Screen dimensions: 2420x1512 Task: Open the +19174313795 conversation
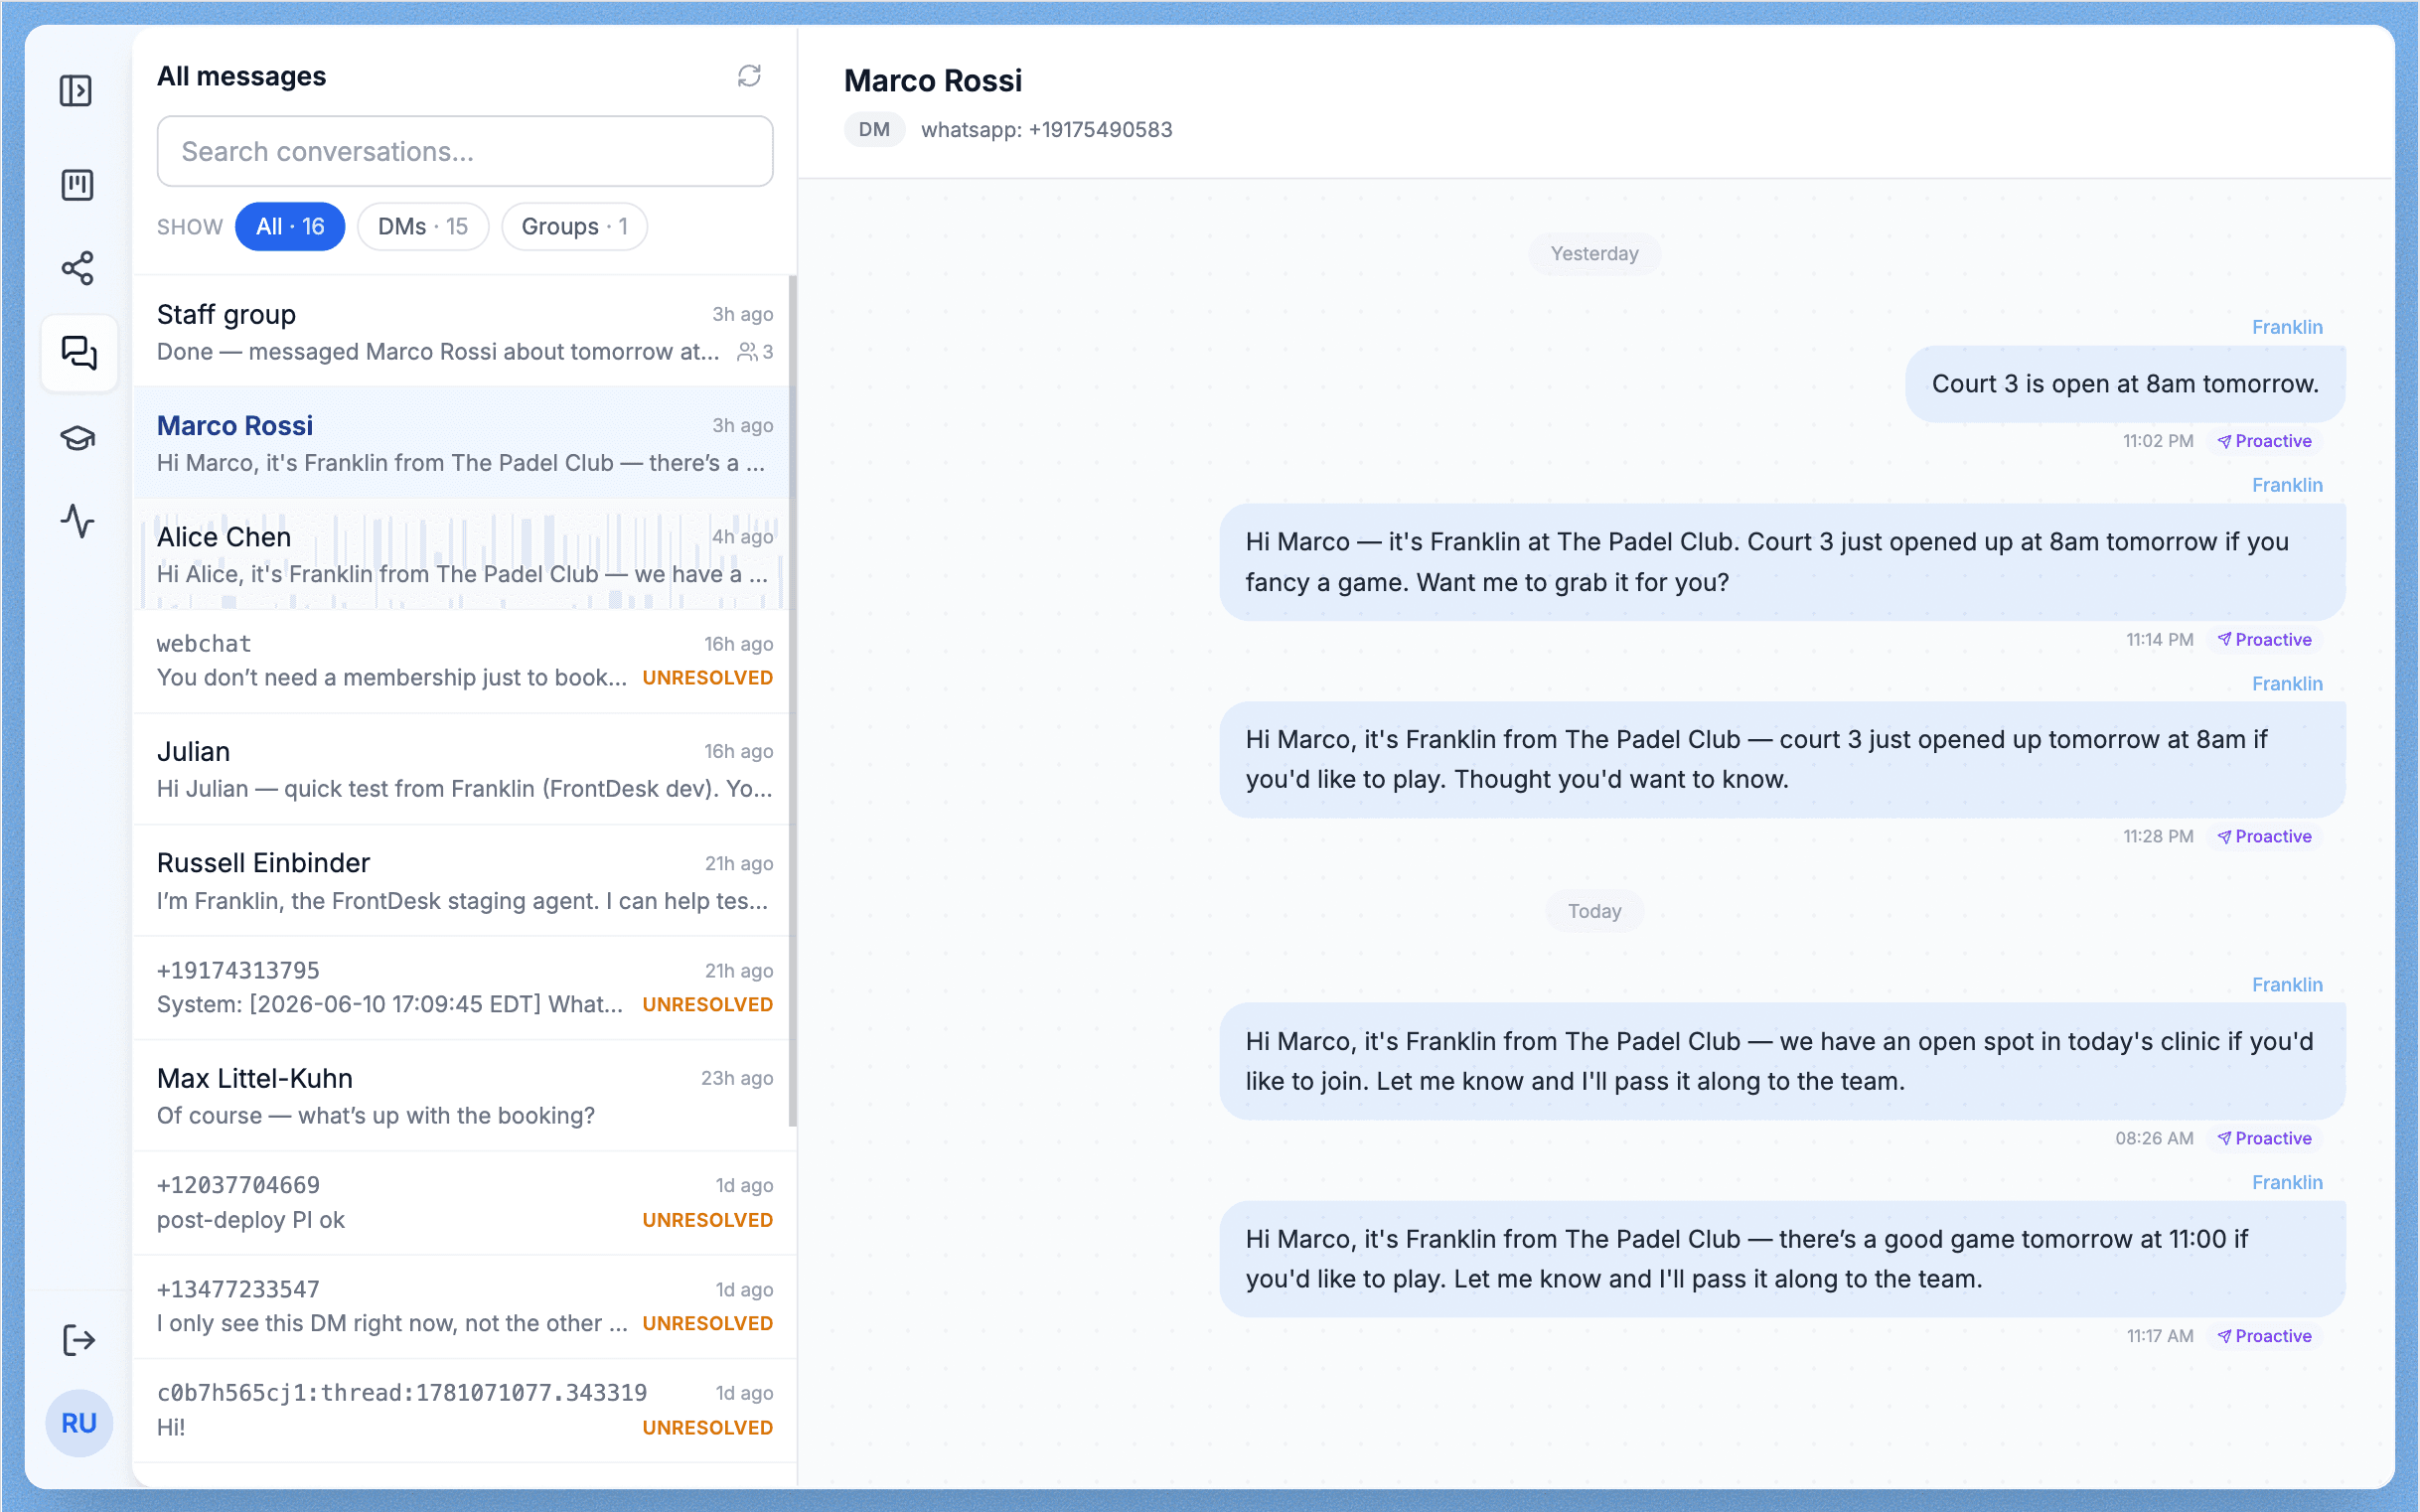point(461,988)
